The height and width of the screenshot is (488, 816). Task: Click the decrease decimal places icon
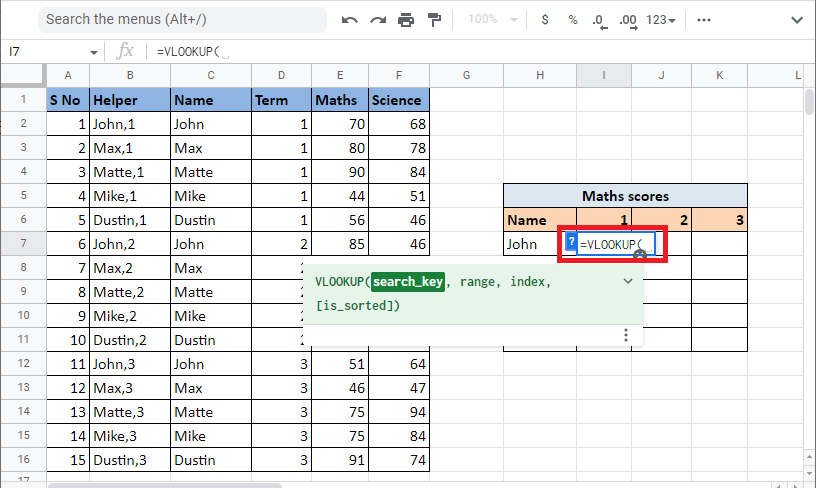tap(599, 20)
